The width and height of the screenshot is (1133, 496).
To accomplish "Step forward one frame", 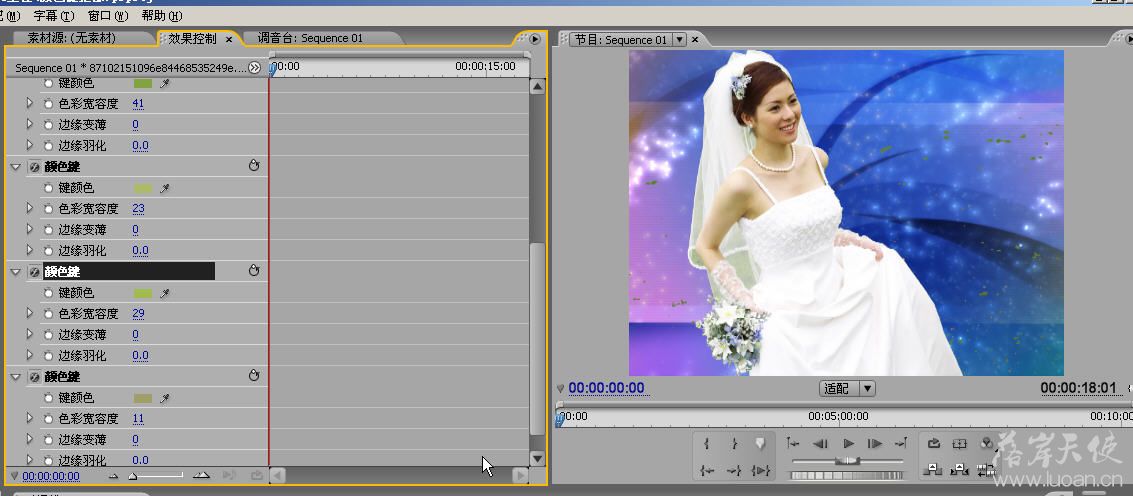I will (875, 443).
